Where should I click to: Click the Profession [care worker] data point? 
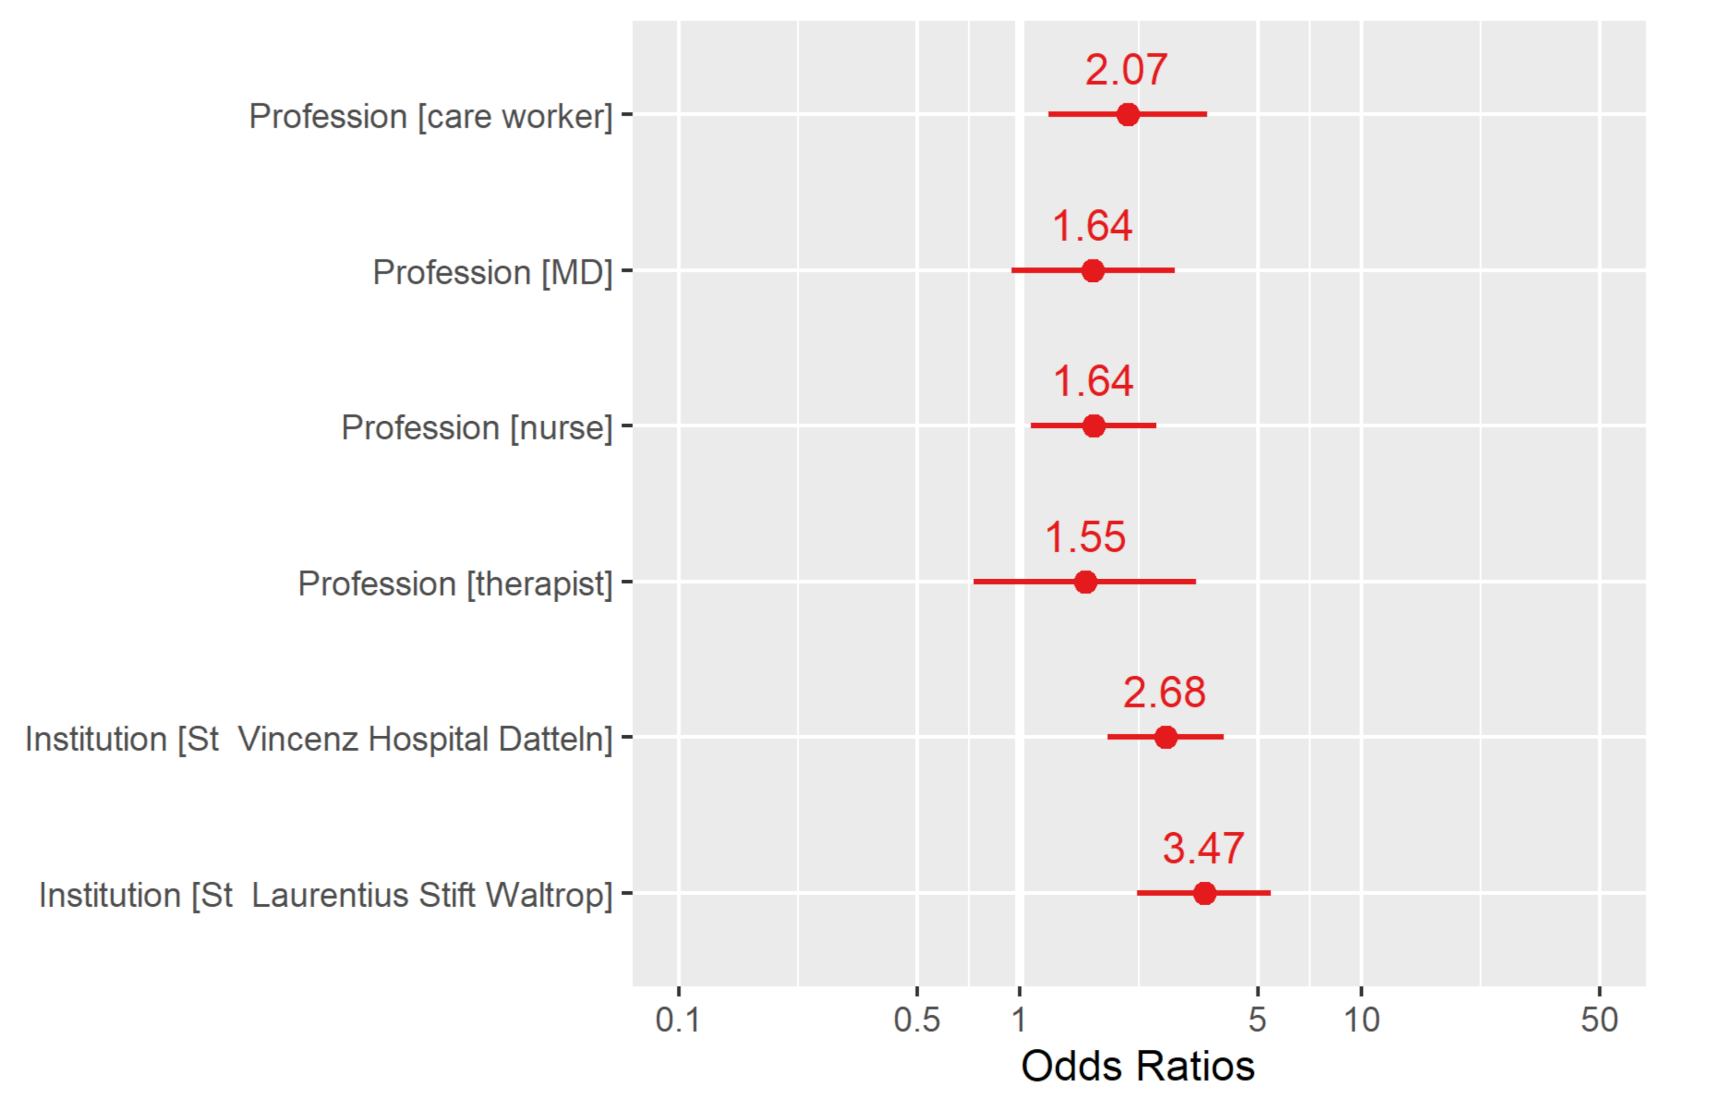(x=1127, y=115)
